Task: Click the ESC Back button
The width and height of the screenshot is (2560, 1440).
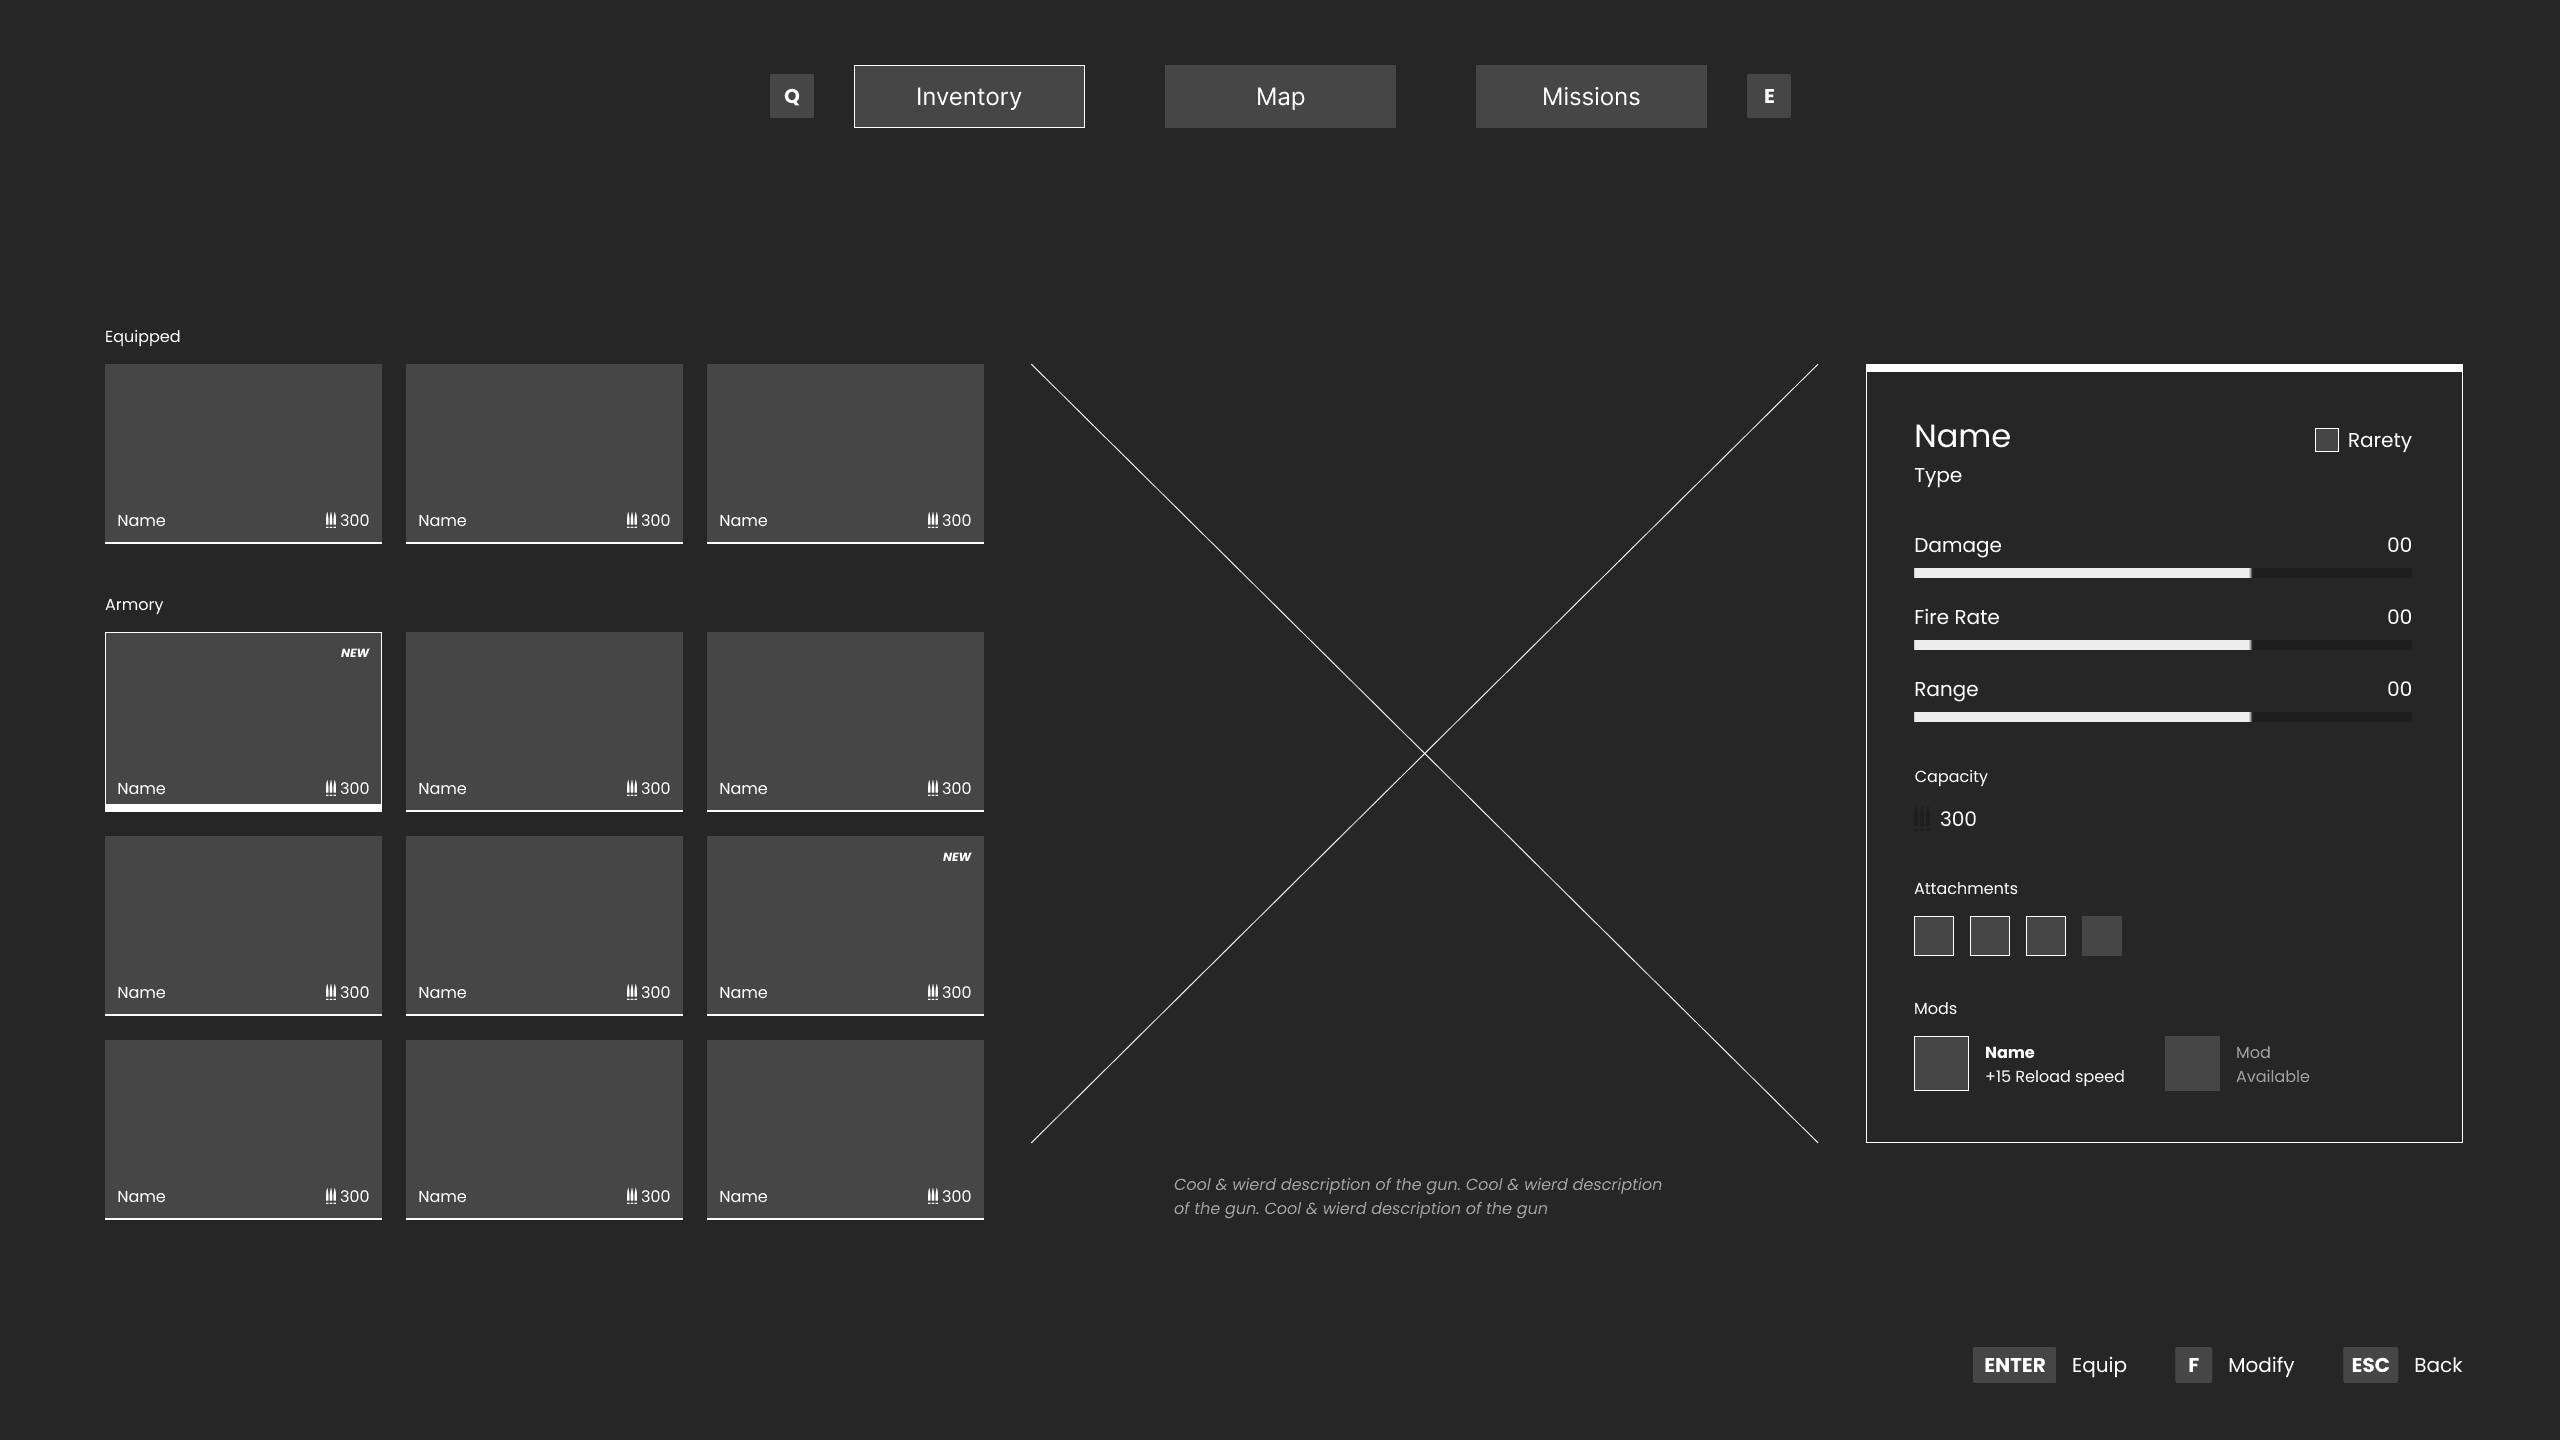Action: [2370, 1365]
